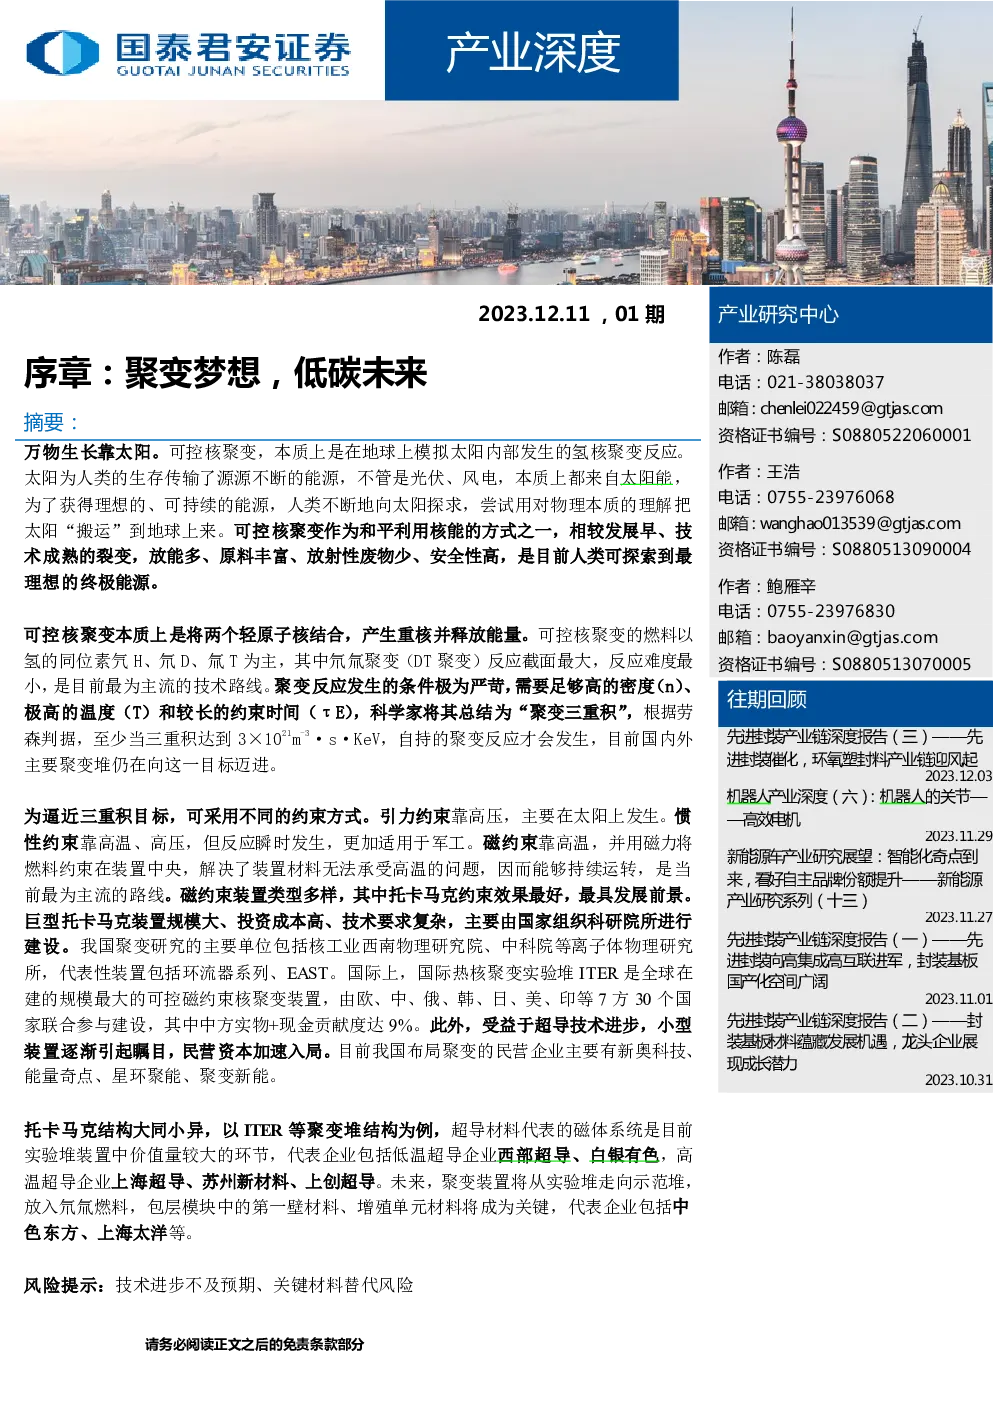Click the date 2023.12.11, 01 期

571,314
